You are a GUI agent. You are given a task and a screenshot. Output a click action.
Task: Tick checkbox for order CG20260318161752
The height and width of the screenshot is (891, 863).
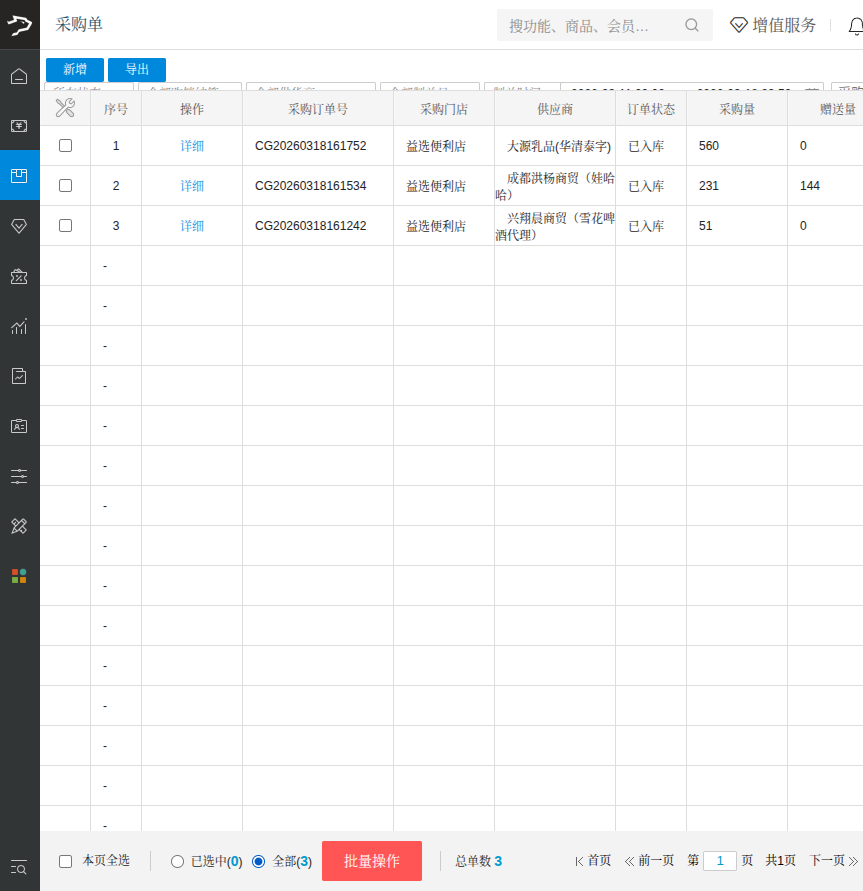pos(66,146)
